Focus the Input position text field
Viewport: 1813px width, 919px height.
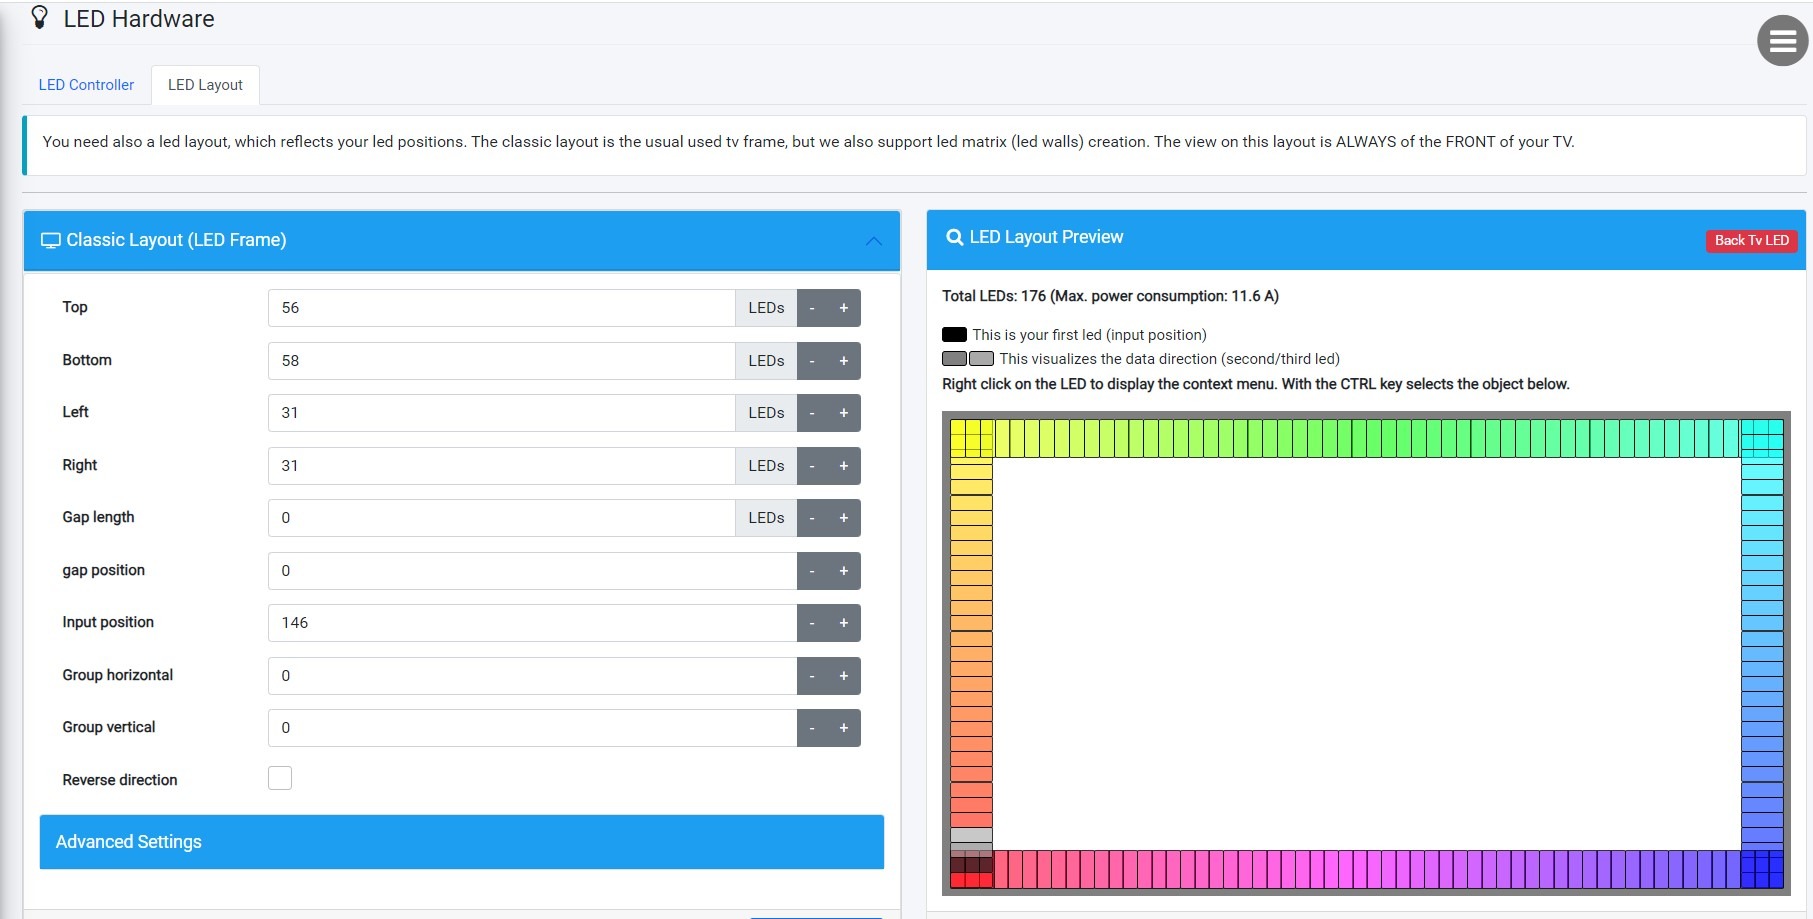tap(531, 623)
